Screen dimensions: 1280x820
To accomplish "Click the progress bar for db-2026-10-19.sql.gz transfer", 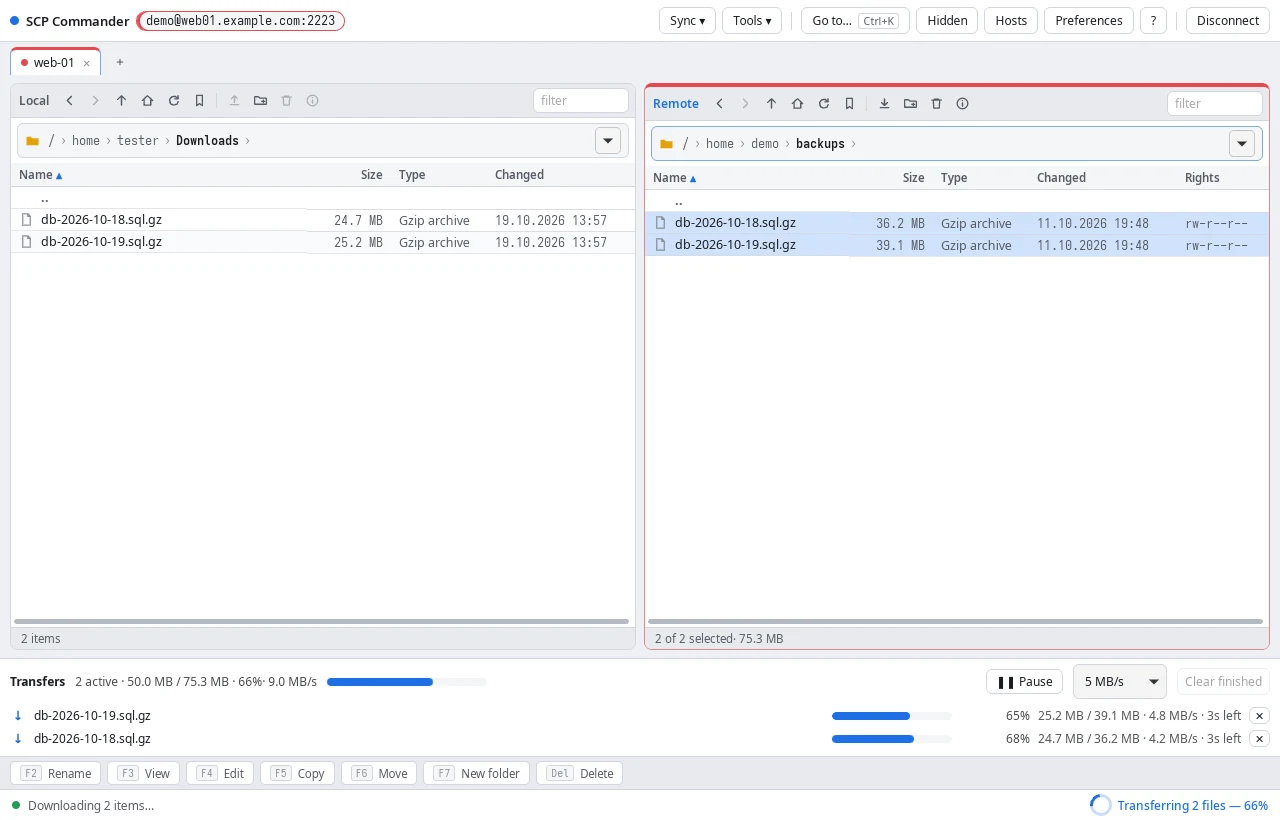I will point(892,716).
